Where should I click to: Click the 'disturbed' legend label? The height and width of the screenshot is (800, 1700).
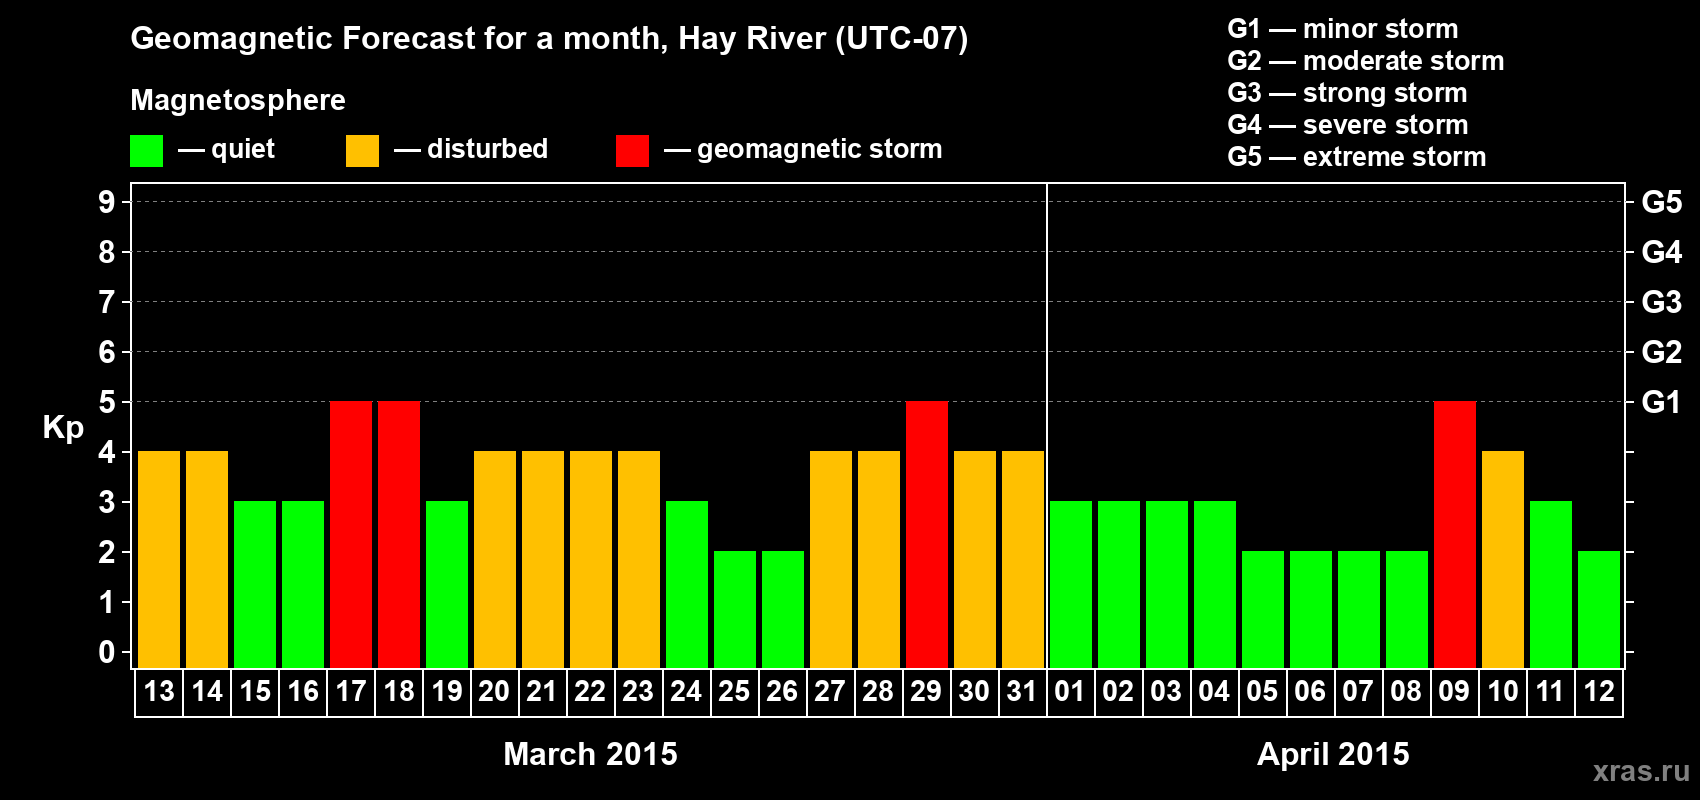pyautogui.click(x=488, y=149)
